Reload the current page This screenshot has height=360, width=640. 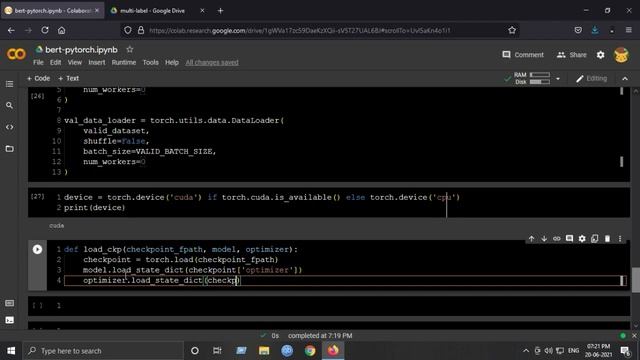point(45,30)
